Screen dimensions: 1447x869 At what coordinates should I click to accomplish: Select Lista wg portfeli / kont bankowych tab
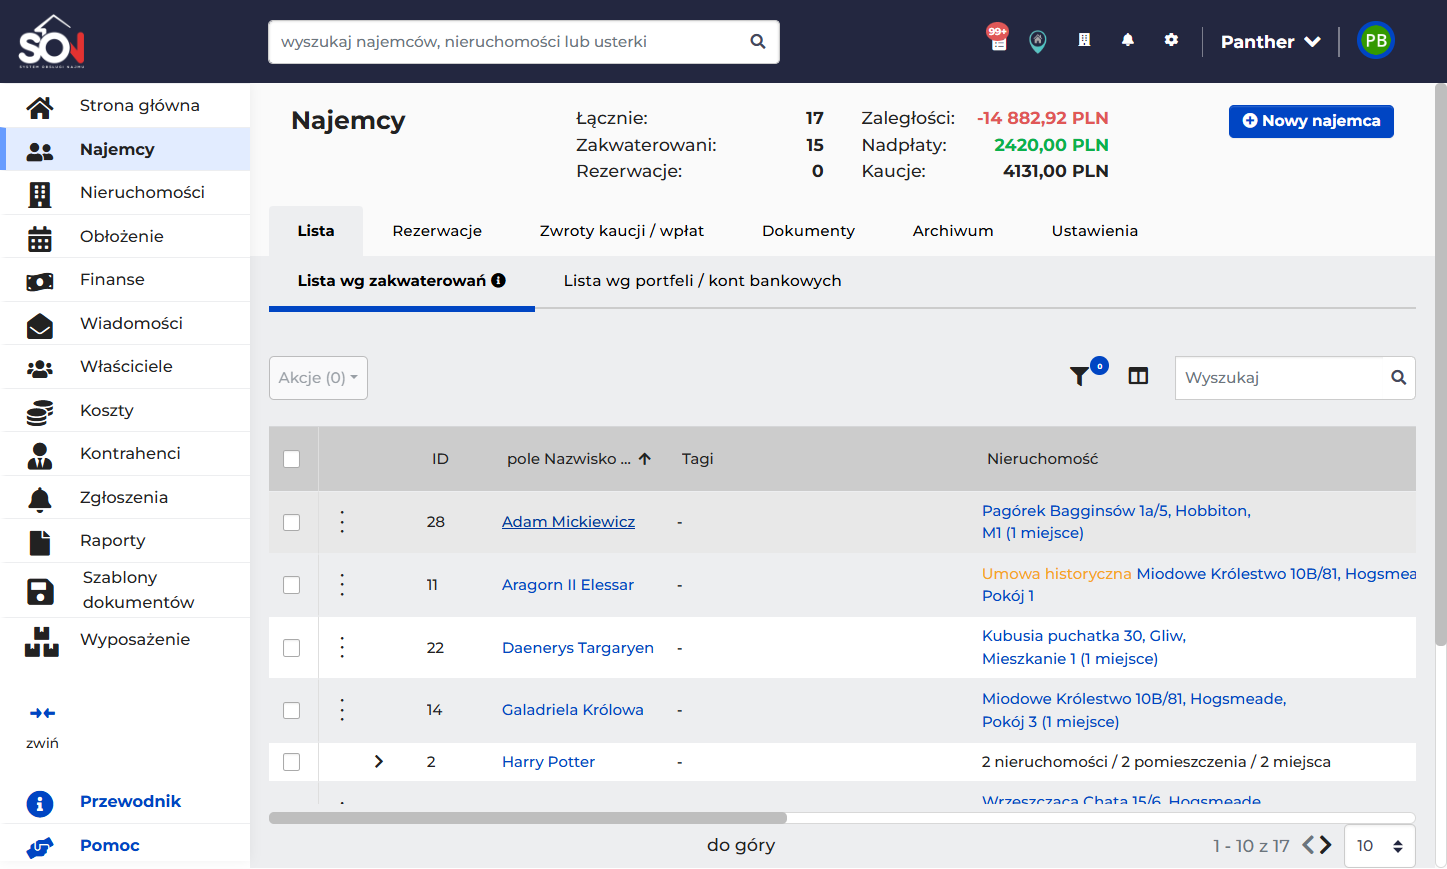(x=702, y=281)
